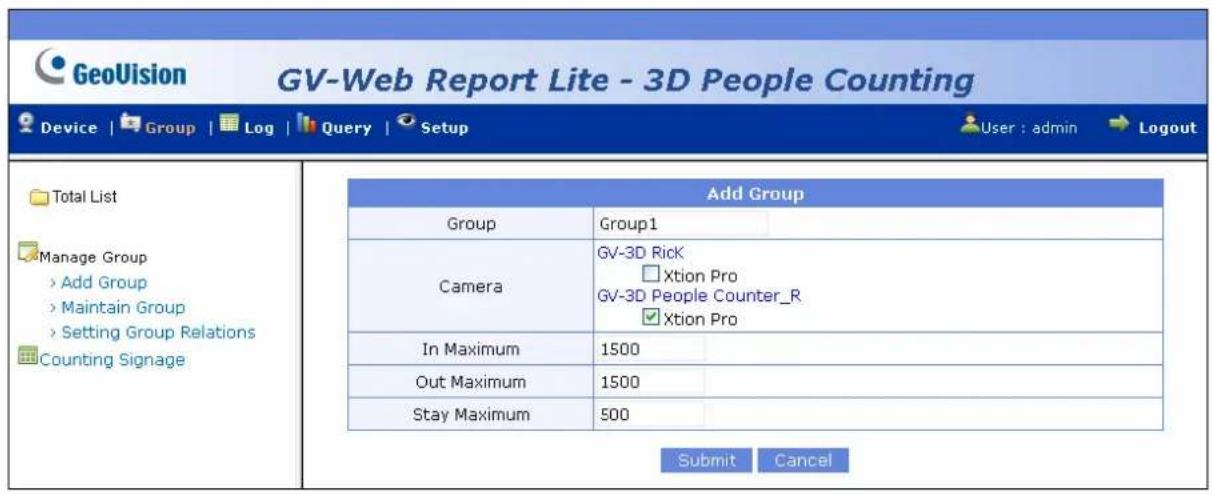The width and height of the screenshot is (1212, 495).
Task: Click the Stay Maximum input field
Action: pyautogui.click(x=650, y=413)
